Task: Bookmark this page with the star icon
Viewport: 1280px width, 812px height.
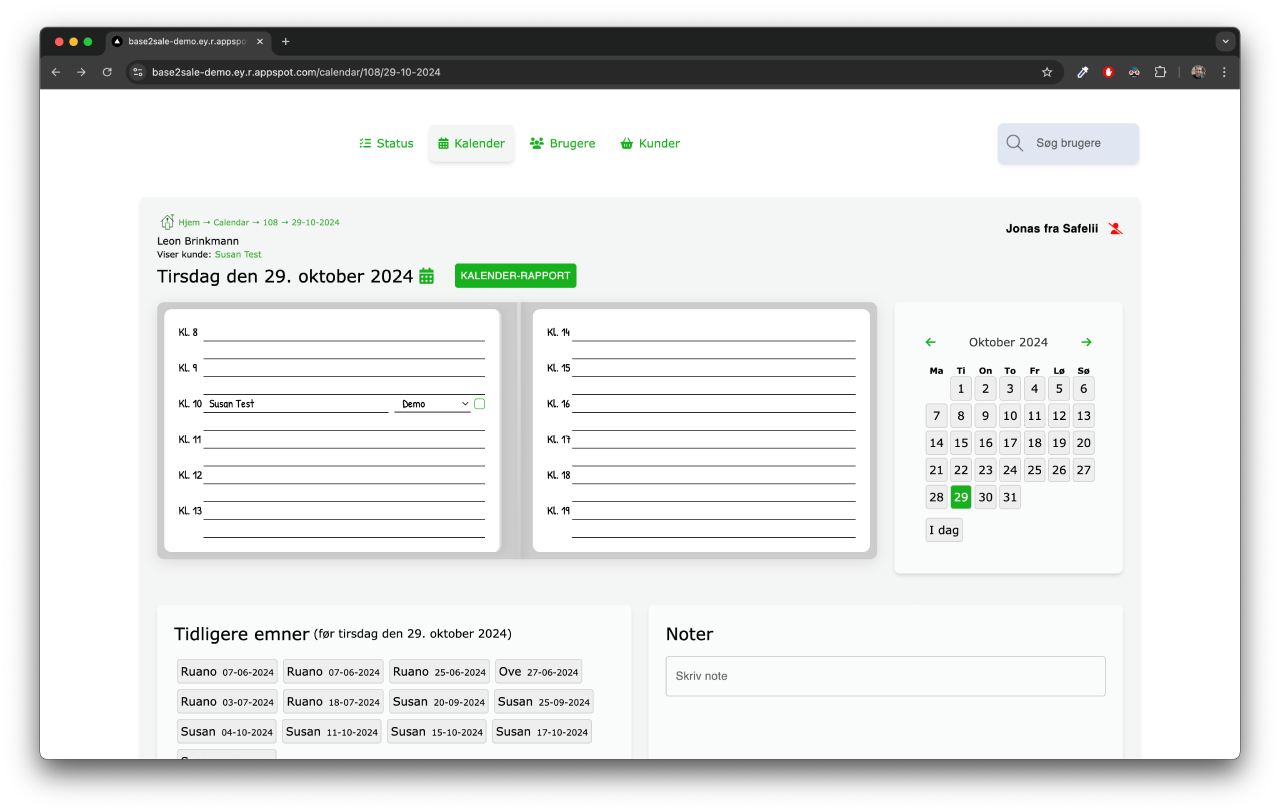Action: click(1047, 72)
